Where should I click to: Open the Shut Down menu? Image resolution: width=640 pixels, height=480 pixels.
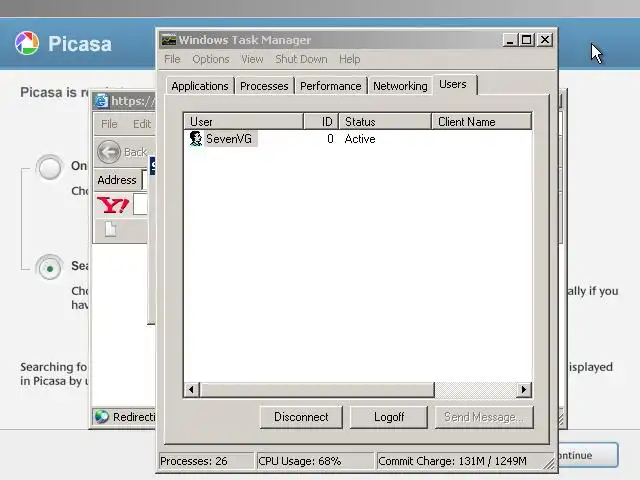coord(301,59)
